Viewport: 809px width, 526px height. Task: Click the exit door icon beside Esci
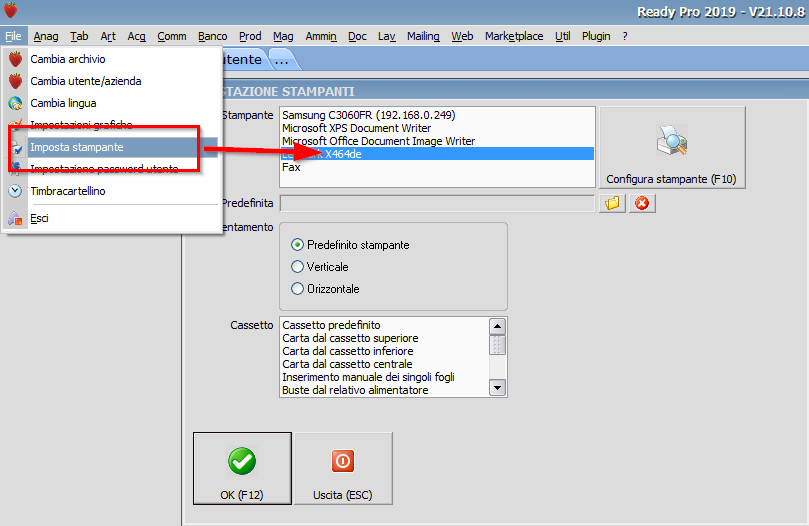[x=15, y=218]
